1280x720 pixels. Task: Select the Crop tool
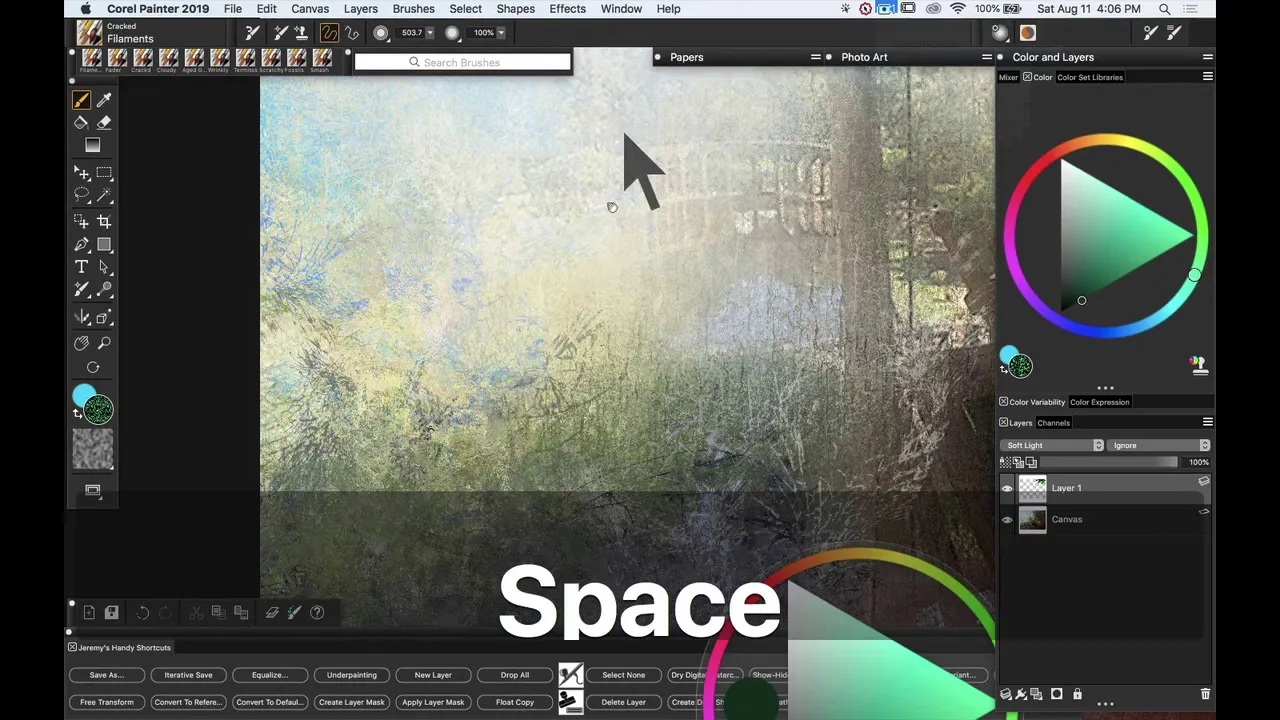click(x=104, y=221)
